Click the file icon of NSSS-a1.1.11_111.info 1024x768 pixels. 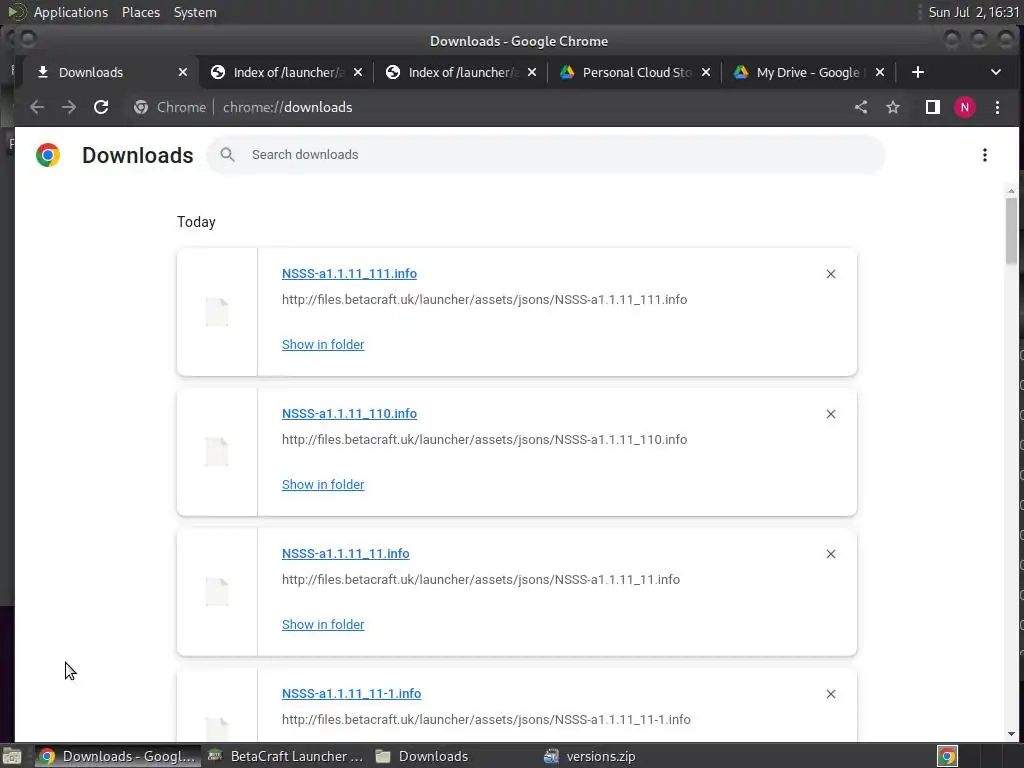pyautogui.click(x=217, y=312)
